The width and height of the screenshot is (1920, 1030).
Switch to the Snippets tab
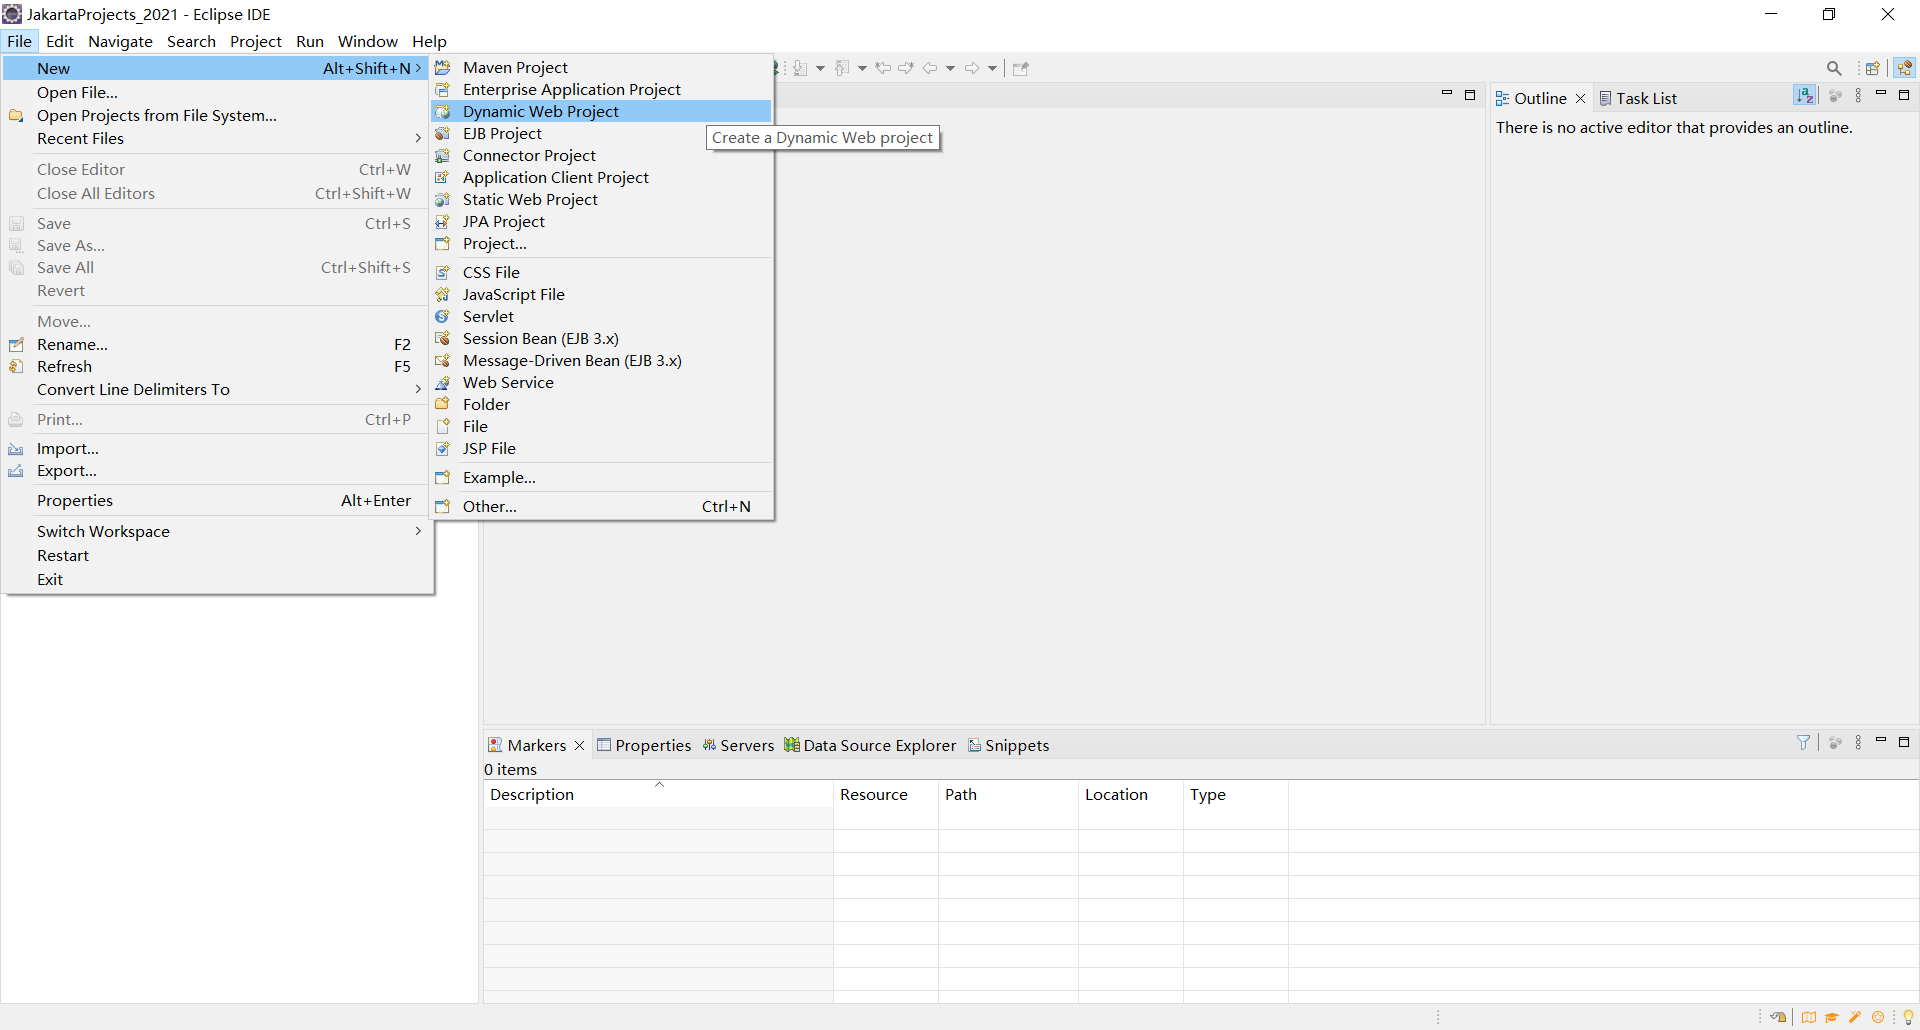(x=1008, y=745)
